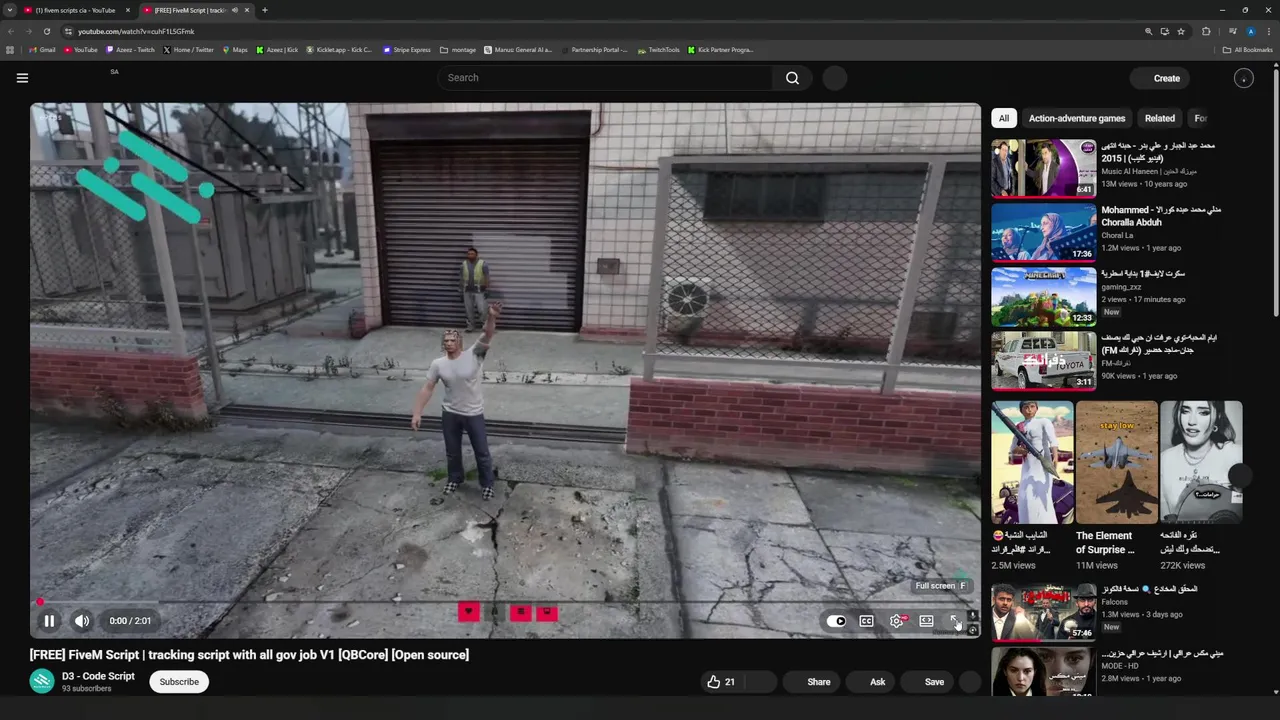1280x720 pixels.
Task: Open the Chrome three-dot menu
Action: click(x=1267, y=31)
